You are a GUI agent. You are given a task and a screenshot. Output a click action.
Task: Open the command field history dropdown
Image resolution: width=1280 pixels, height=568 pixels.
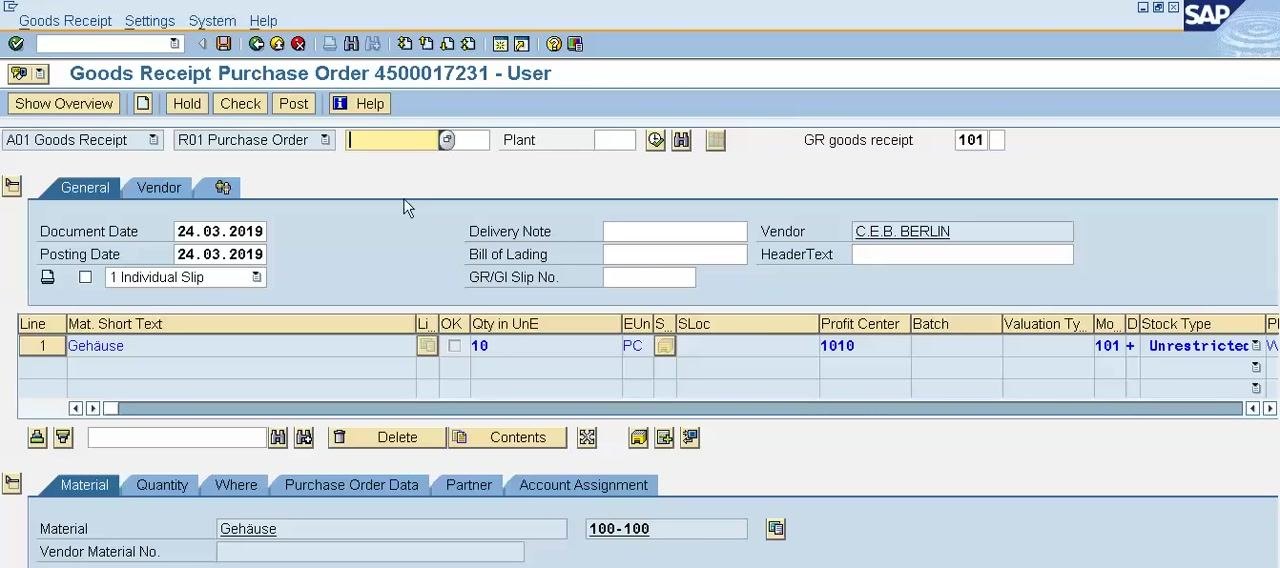175,44
